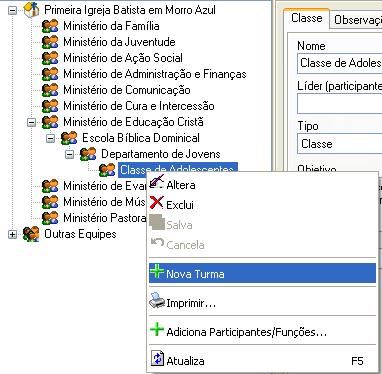Click green plus icon for Adiciona Participantes
This screenshot has height=374, width=382.
[157, 329]
